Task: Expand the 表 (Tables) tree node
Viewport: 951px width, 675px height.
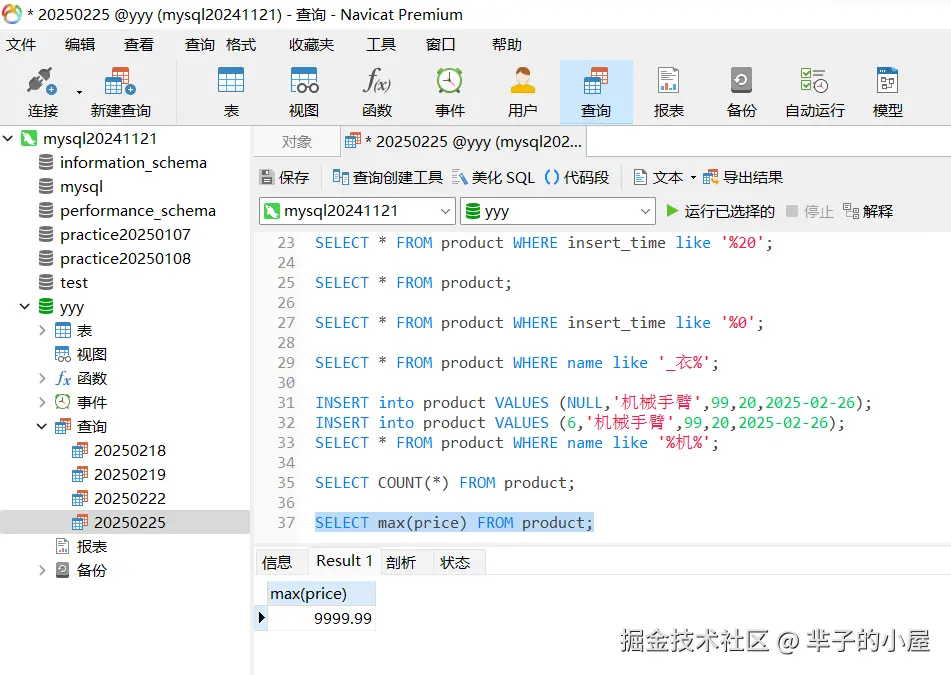Action: (x=42, y=331)
